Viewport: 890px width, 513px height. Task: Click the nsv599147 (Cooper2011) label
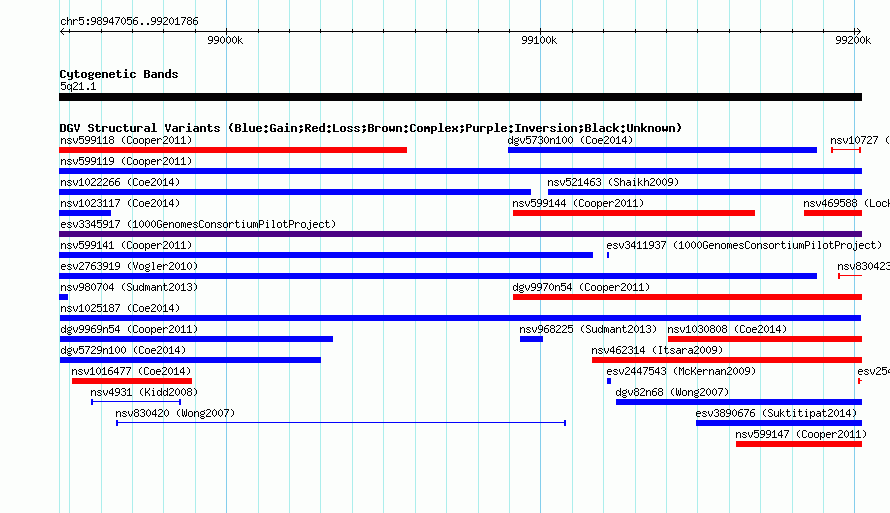coord(801,434)
